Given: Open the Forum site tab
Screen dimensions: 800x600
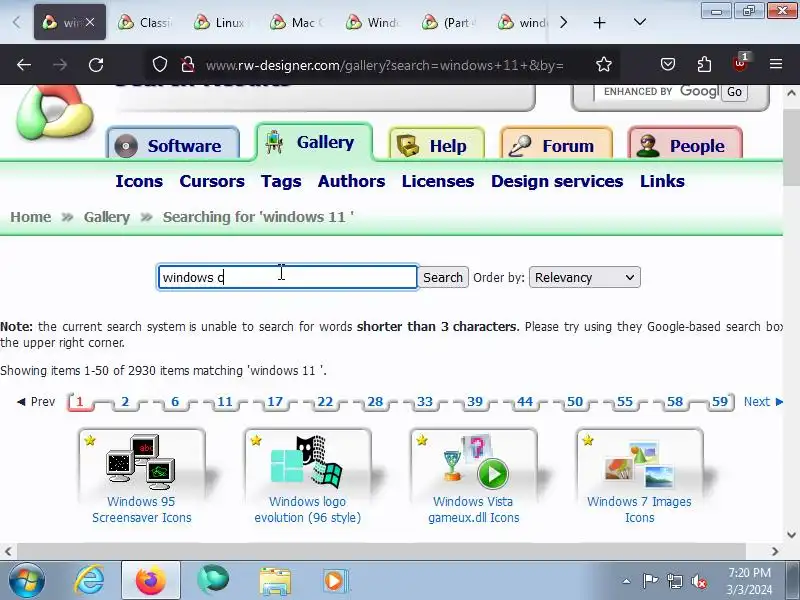Looking at the screenshot, I should point(556,145).
